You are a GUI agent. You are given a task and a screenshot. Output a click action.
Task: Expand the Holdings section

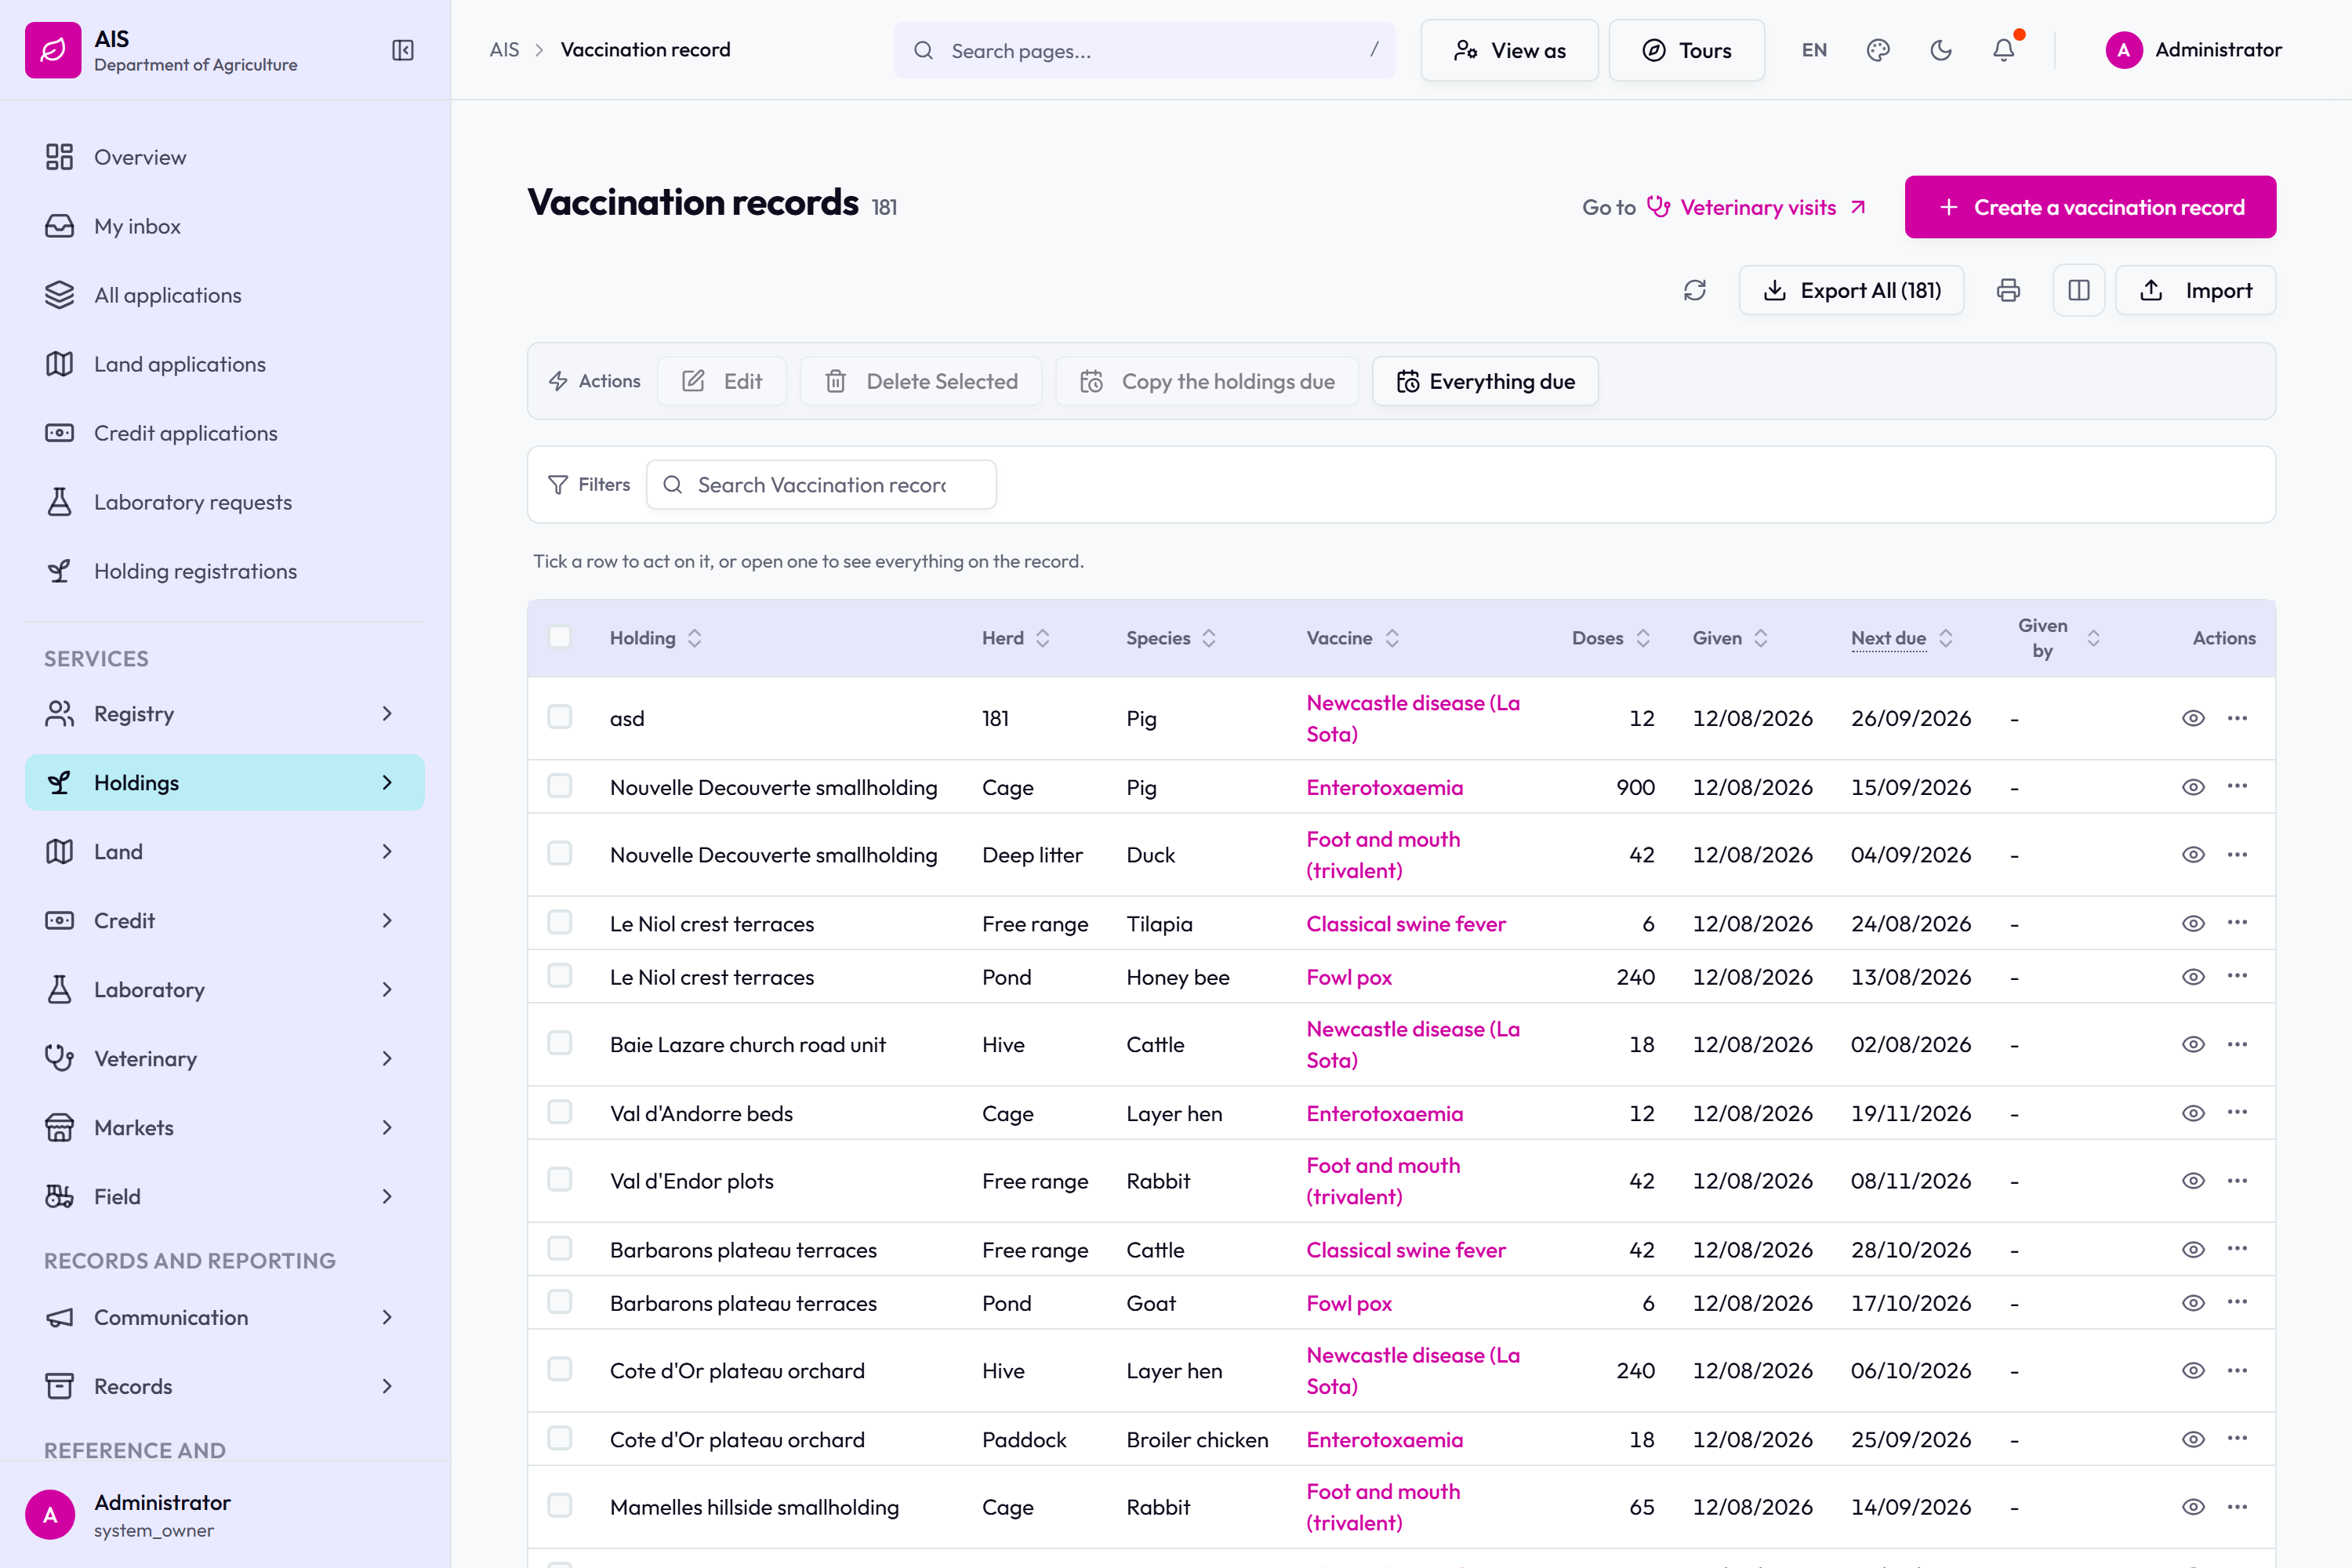225,783
